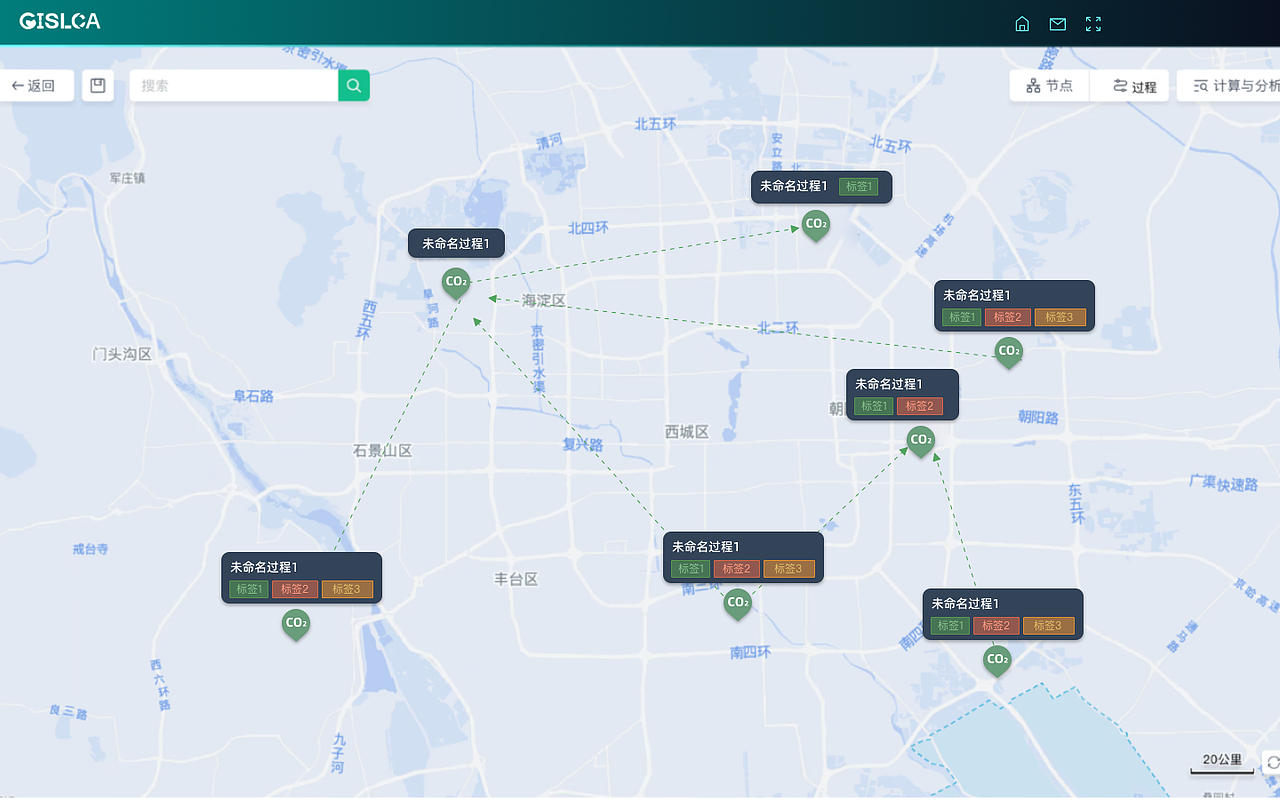
Task: Click the GISLCA logo
Action: click(x=60, y=21)
